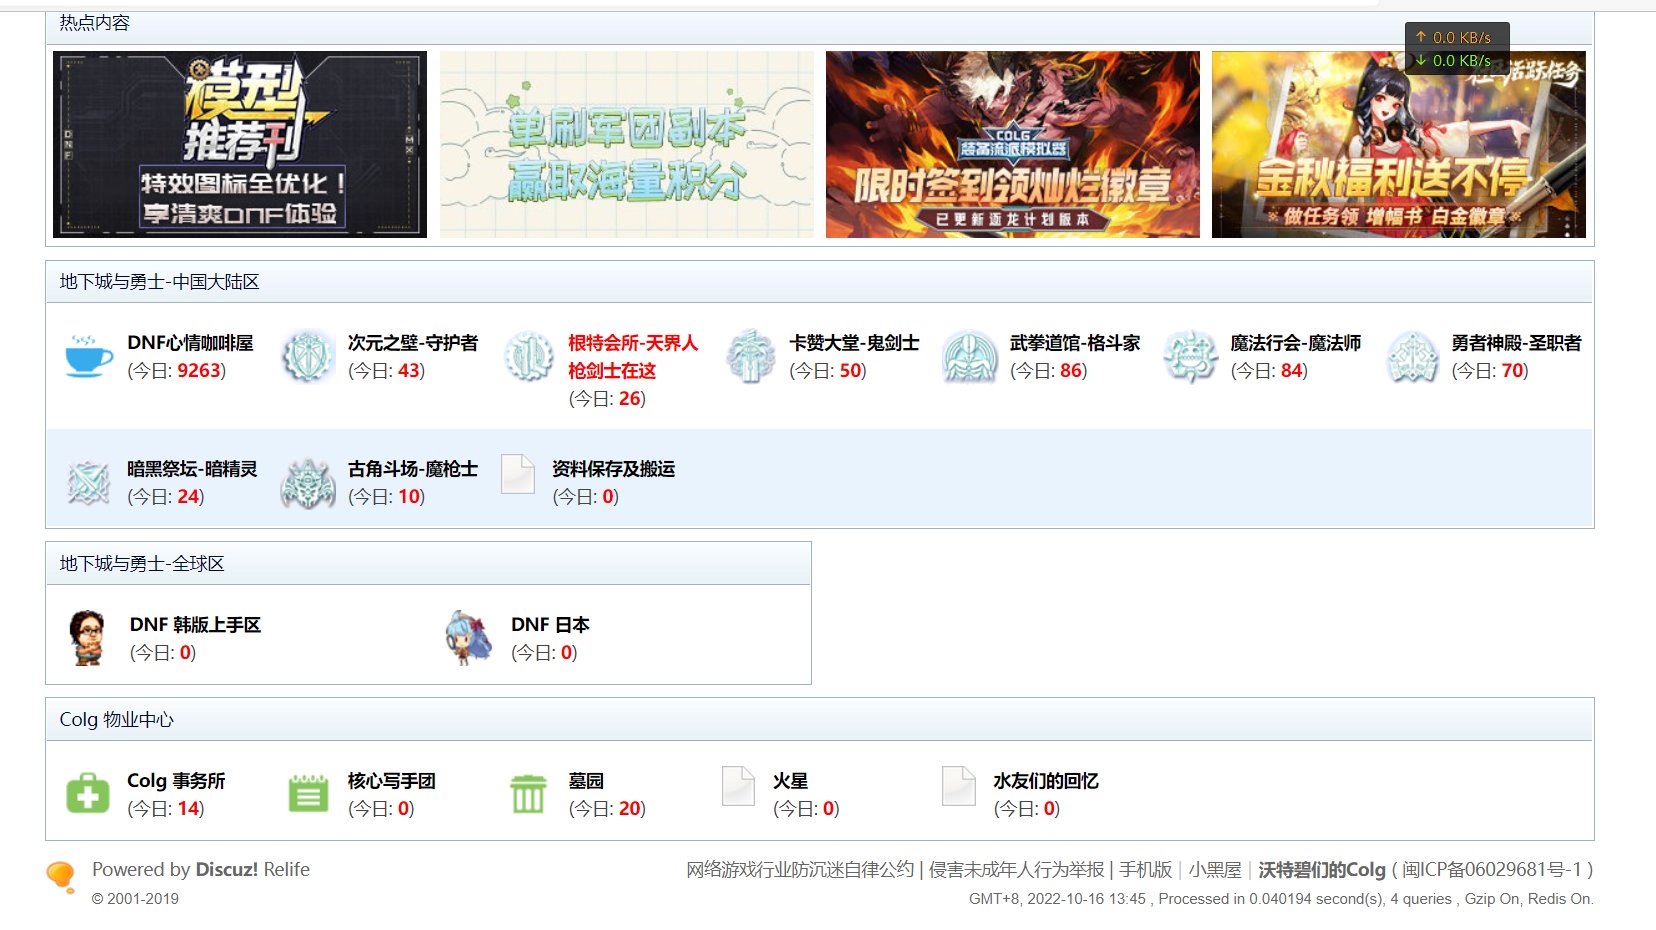Open the 水友们的回忆 forum link
The width and height of the screenshot is (1656, 930).
(x=1046, y=781)
